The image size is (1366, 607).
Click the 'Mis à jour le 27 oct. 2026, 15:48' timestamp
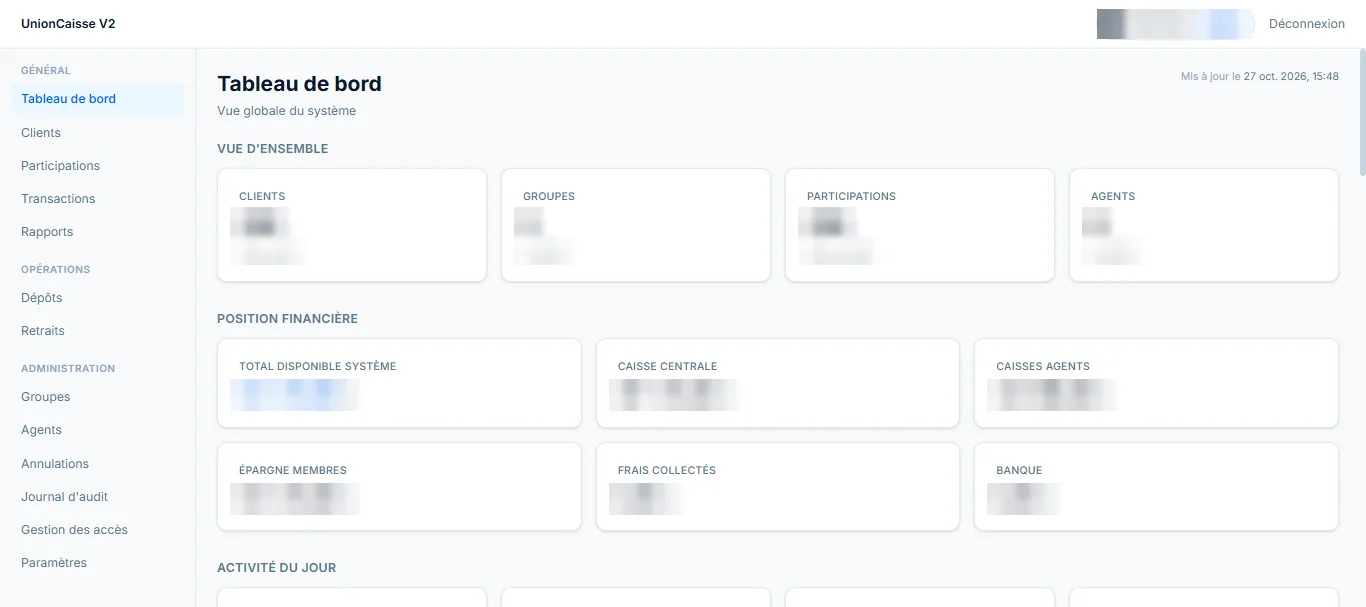coord(1260,76)
